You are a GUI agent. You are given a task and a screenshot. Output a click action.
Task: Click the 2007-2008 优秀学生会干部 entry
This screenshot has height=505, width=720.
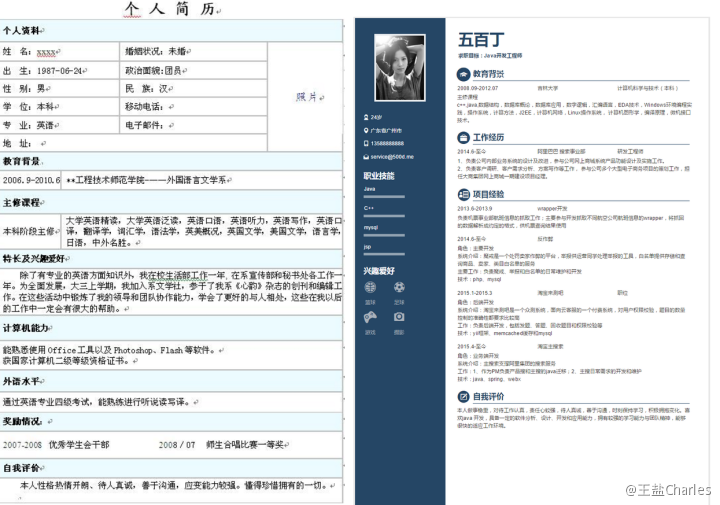pos(56,445)
